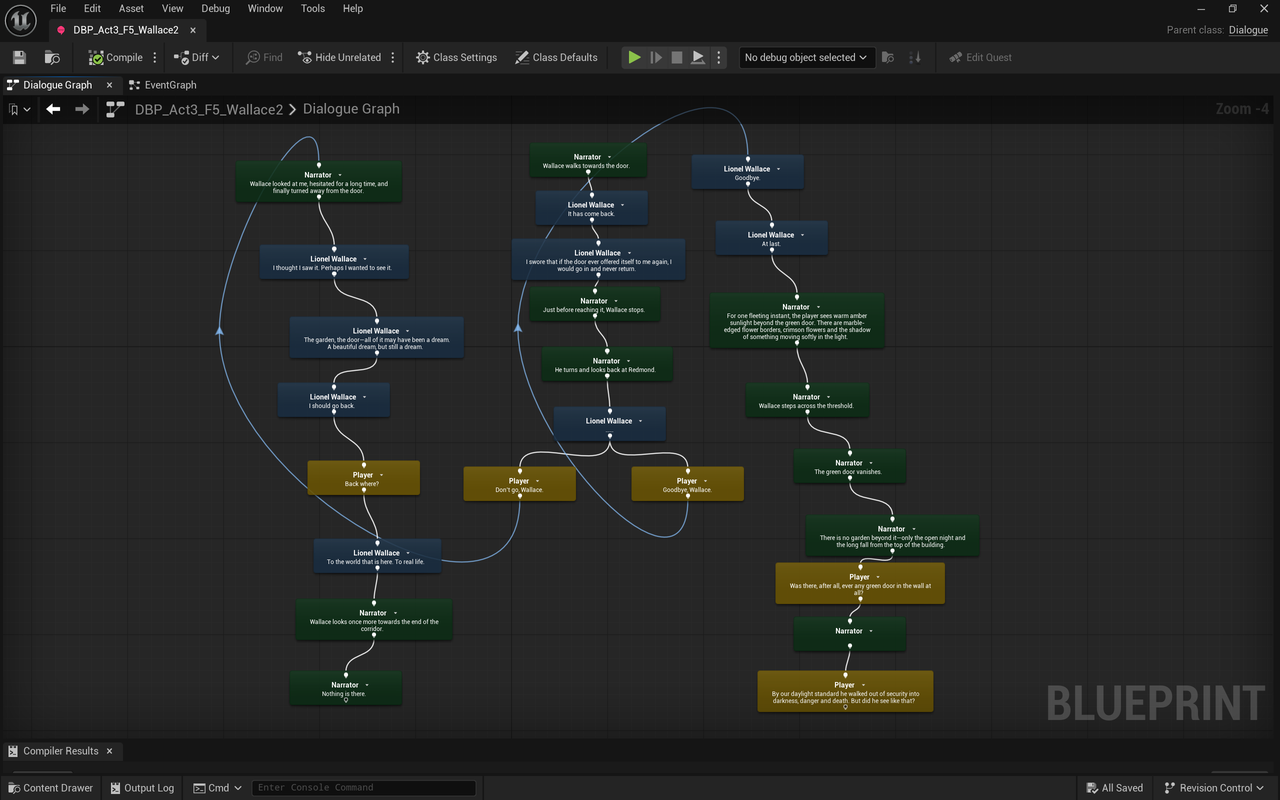Focus the Enter Console Command field
This screenshot has height=800, width=1280.
pos(364,788)
